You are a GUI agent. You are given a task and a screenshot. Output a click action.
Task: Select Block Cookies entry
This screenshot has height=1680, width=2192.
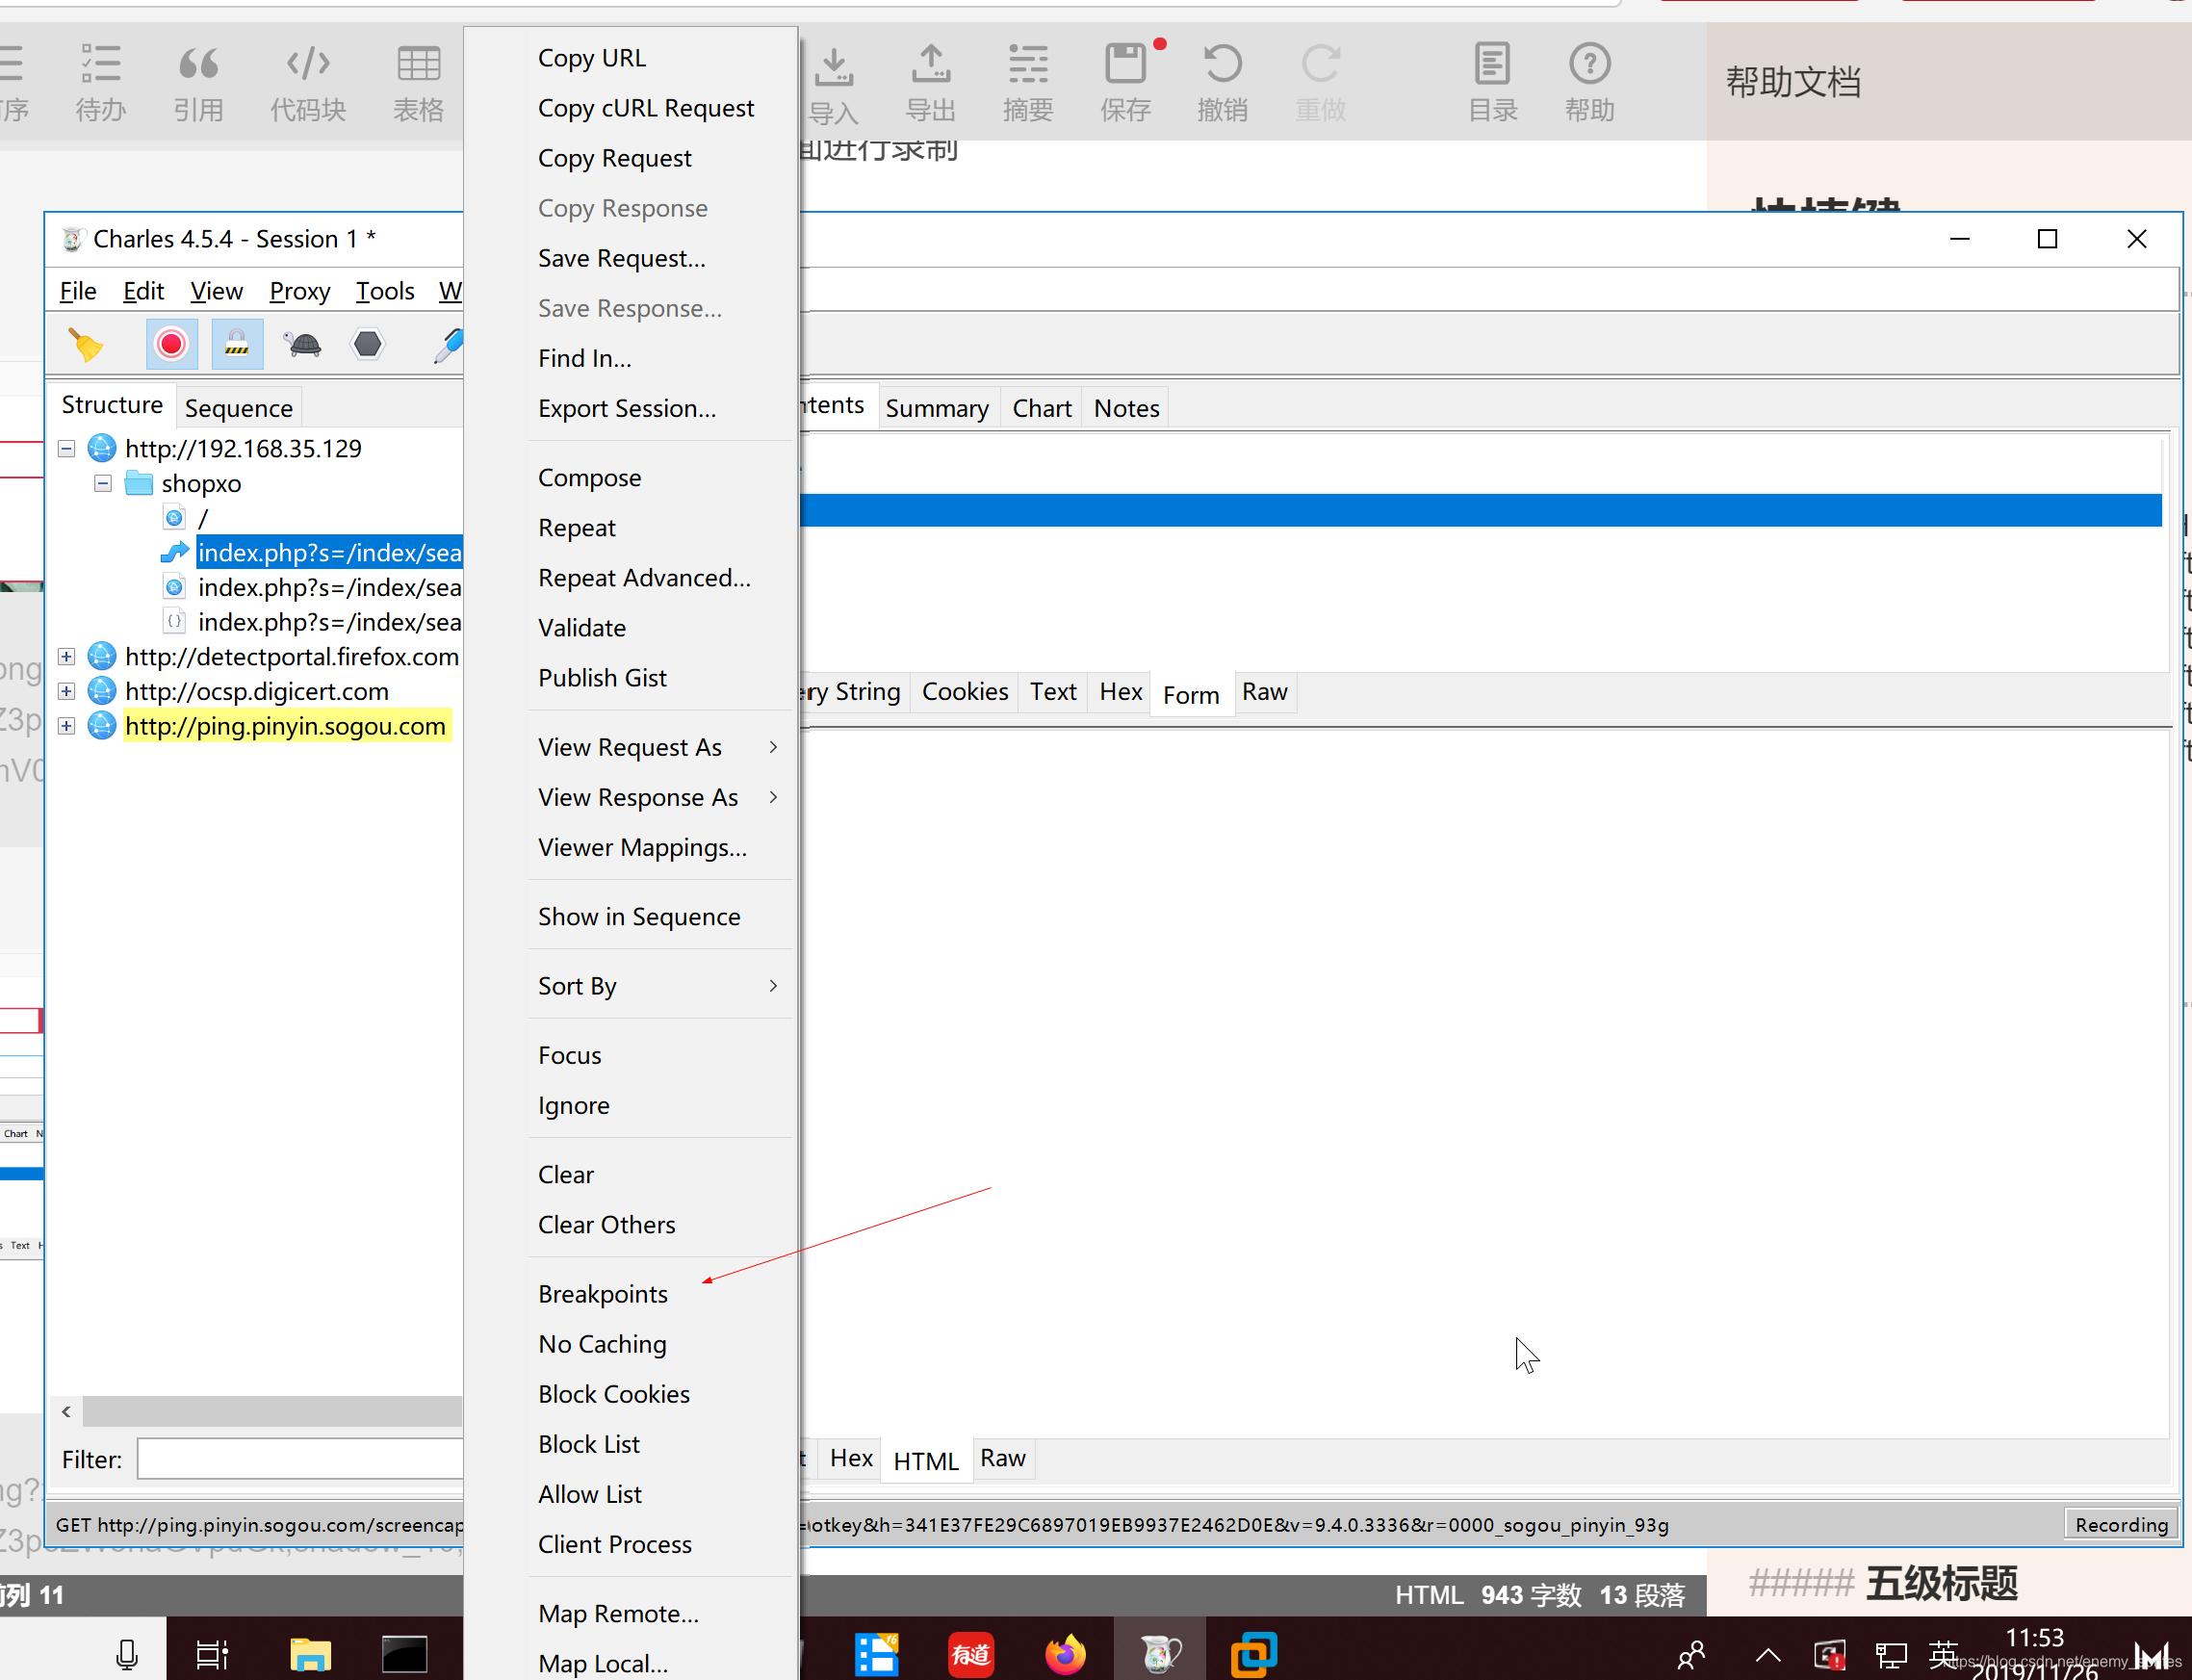coord(613,1394)
